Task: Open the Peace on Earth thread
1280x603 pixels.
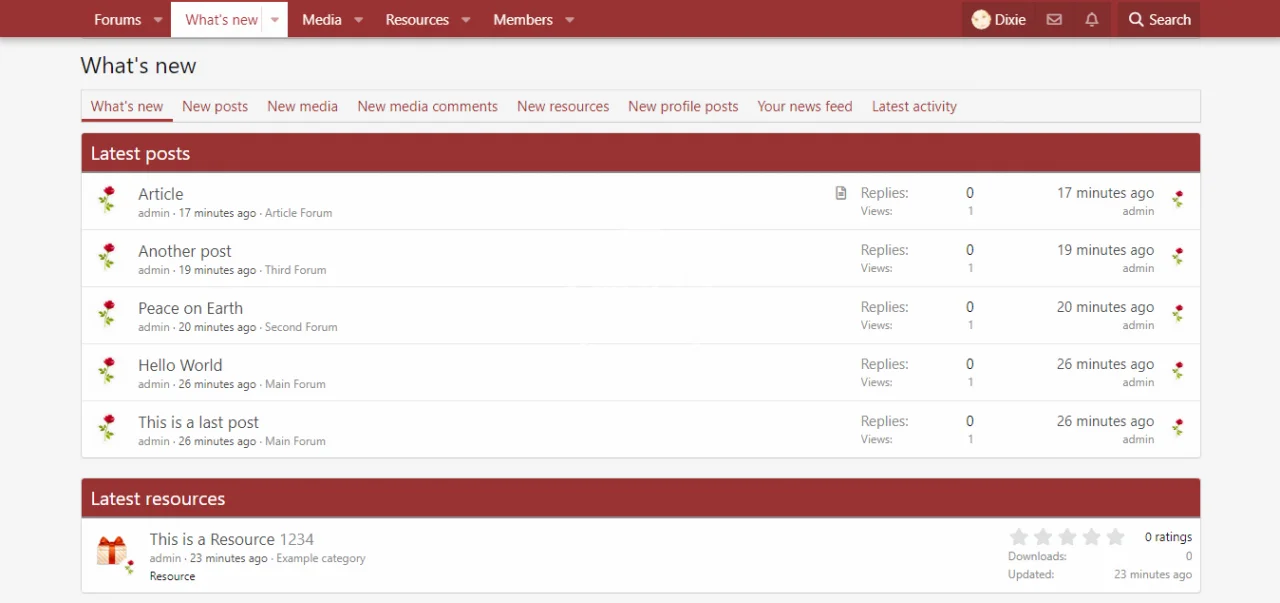Action: (190, 308)
